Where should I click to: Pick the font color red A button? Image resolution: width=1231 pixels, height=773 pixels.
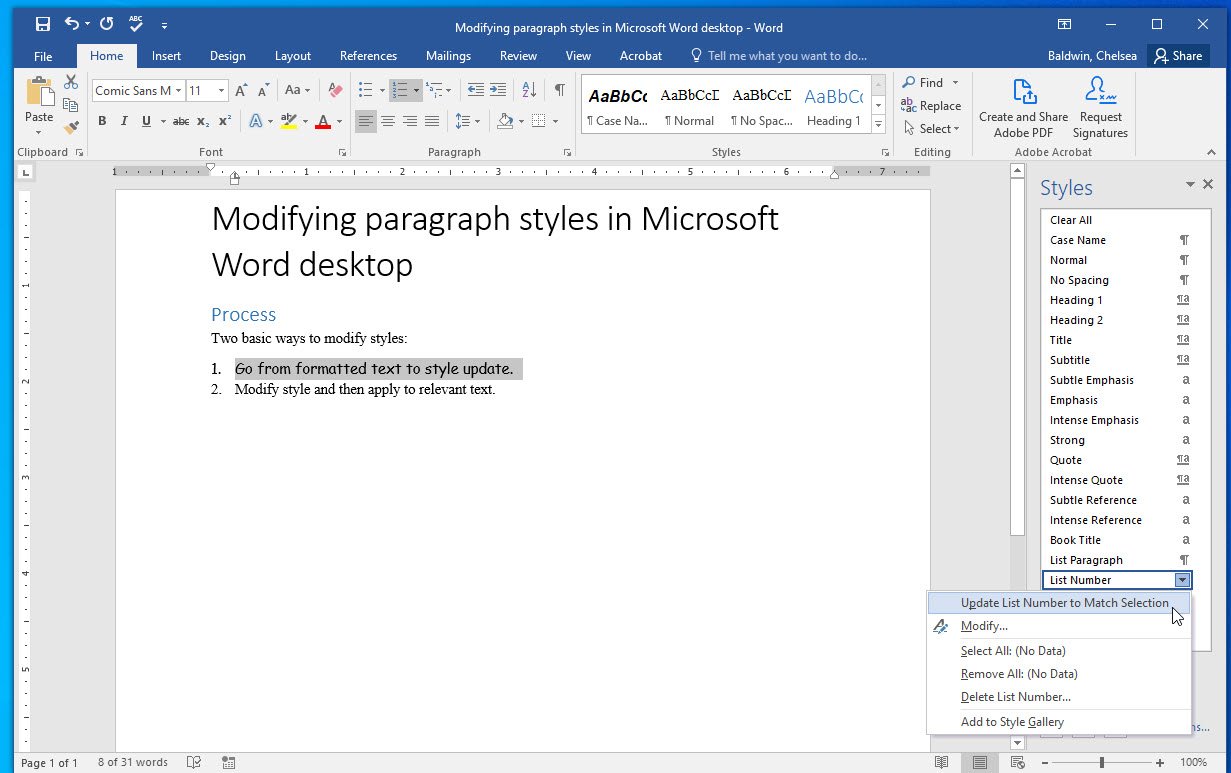(x=322, y=121)
